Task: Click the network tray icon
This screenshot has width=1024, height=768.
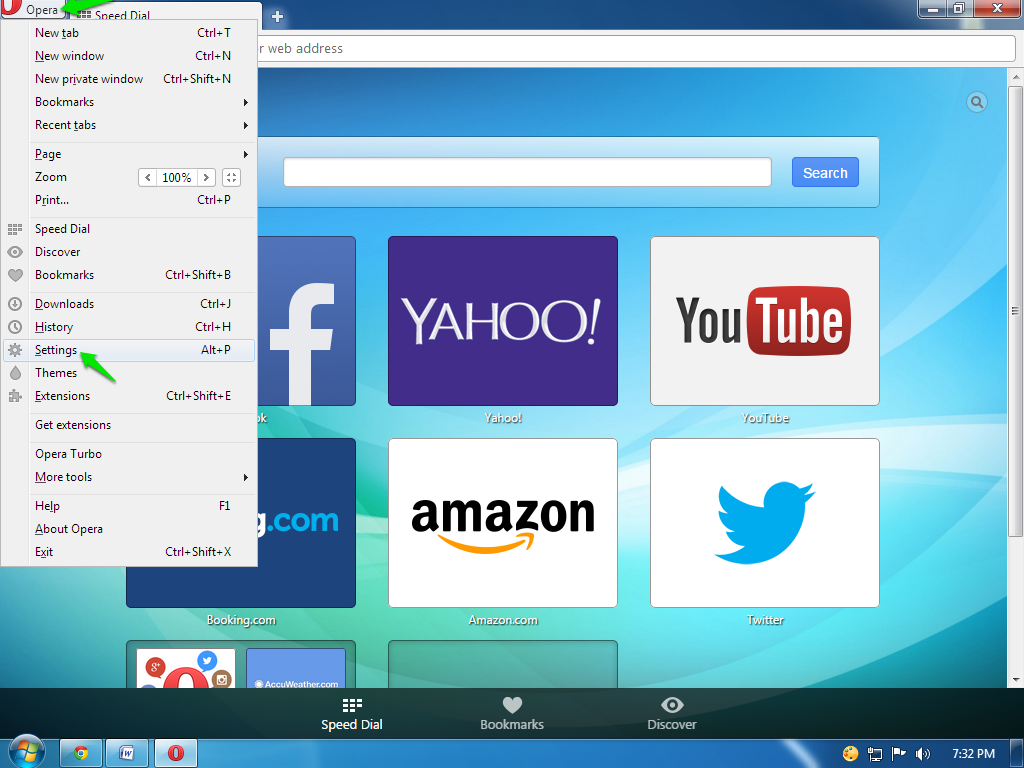Action: tap(875, 754)
